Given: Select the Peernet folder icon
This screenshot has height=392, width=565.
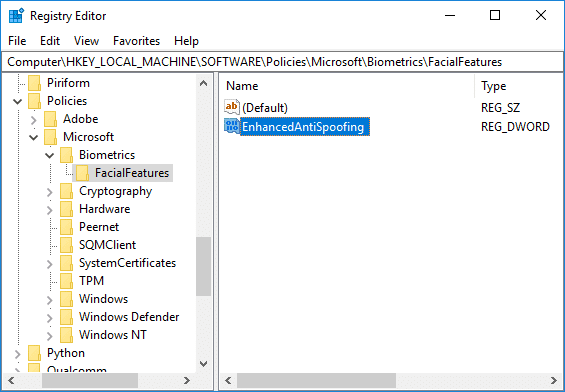Looking at the screenshot, I should point(67,227).
